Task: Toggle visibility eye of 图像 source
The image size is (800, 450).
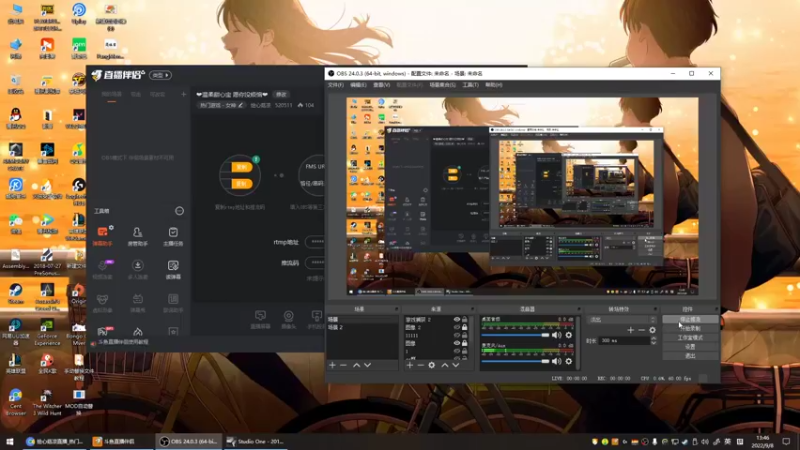Action: point(457,343)
